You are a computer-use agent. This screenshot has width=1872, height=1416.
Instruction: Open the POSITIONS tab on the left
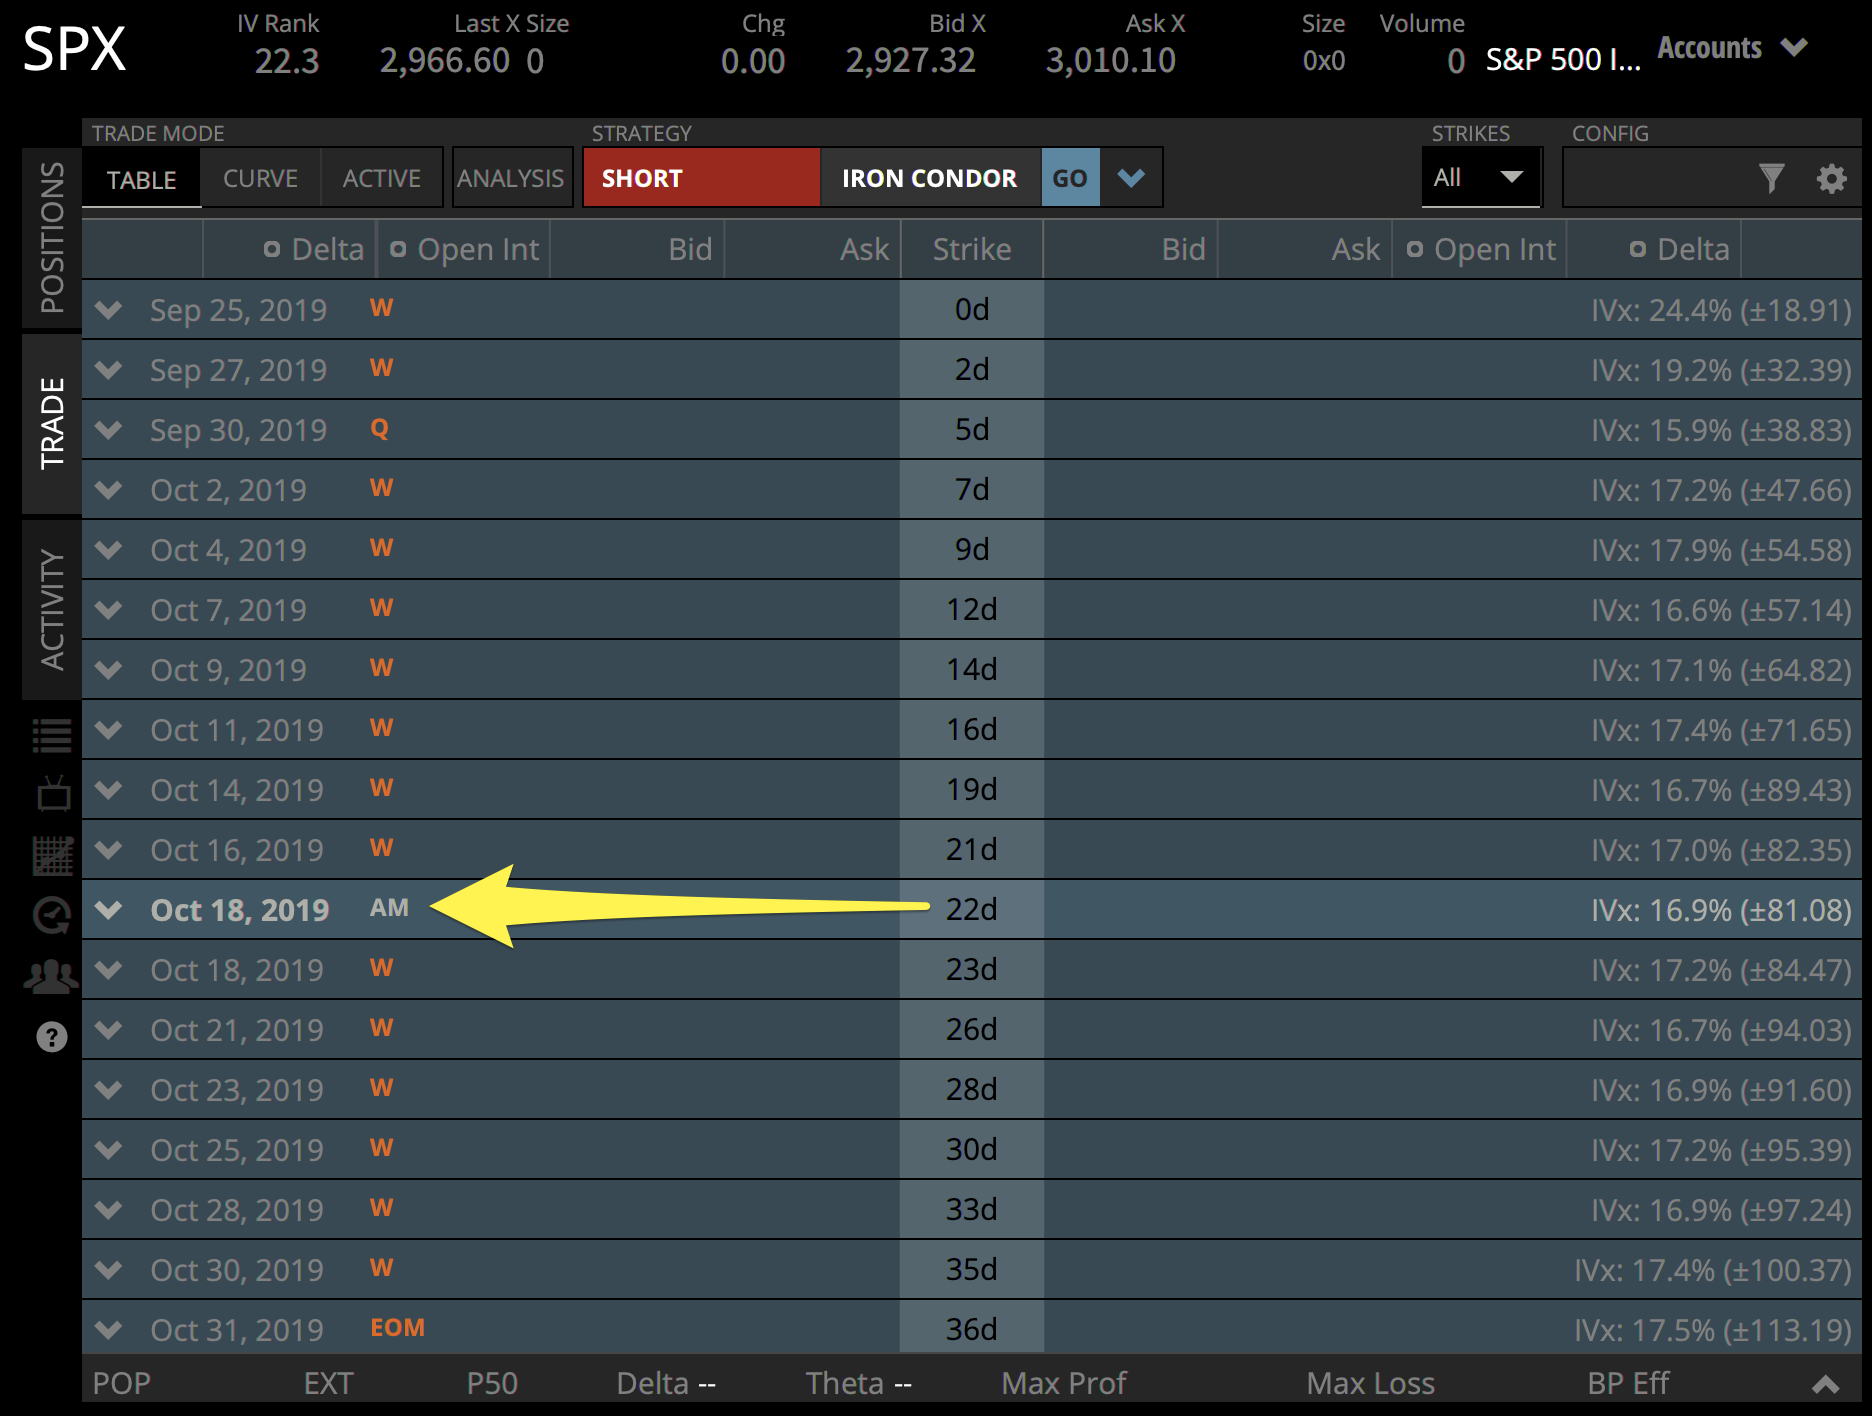[50, 237]
